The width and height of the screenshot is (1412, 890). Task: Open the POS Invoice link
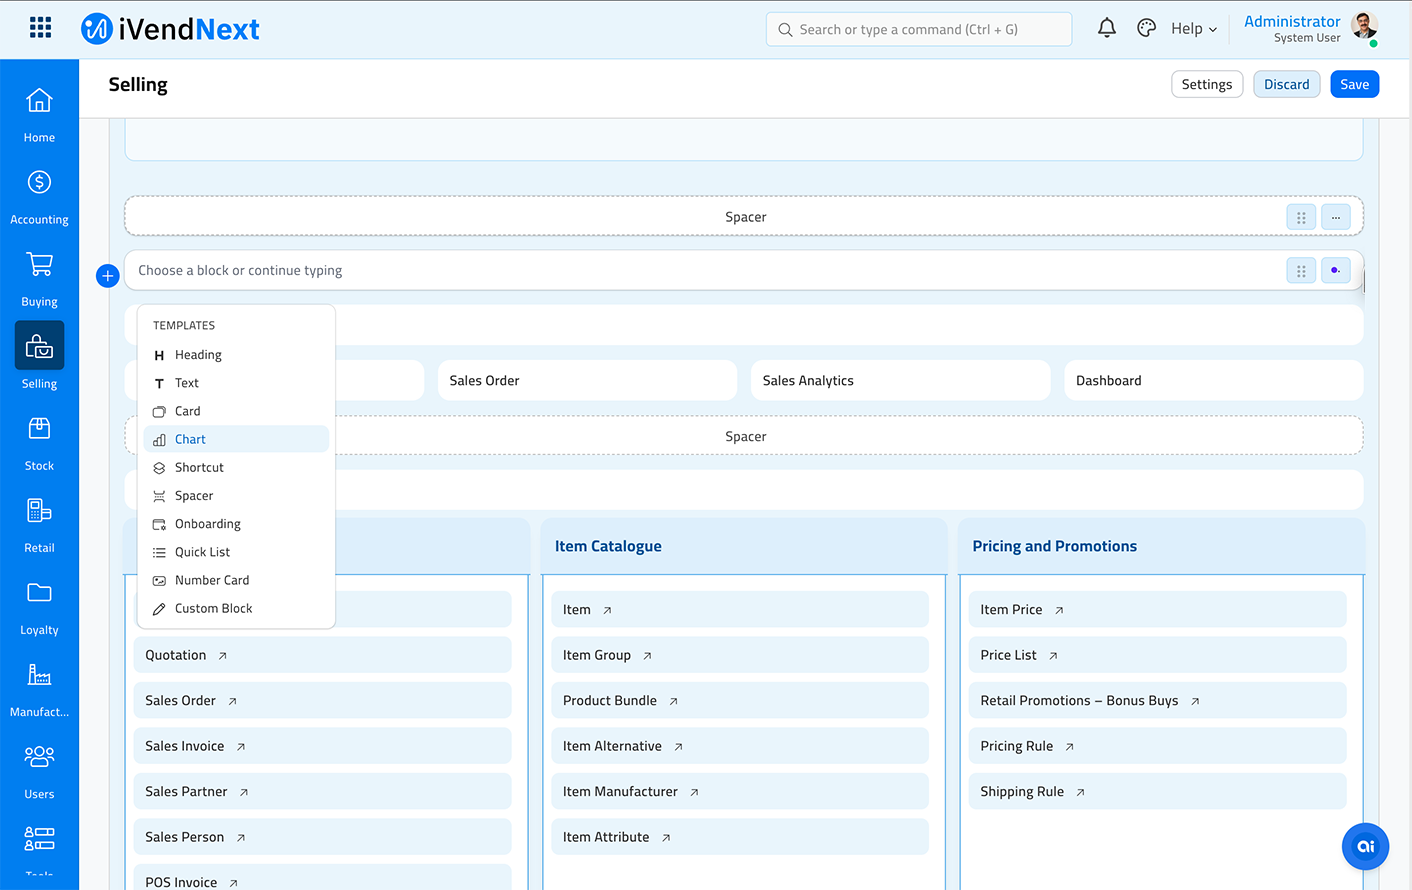[322, 878]
